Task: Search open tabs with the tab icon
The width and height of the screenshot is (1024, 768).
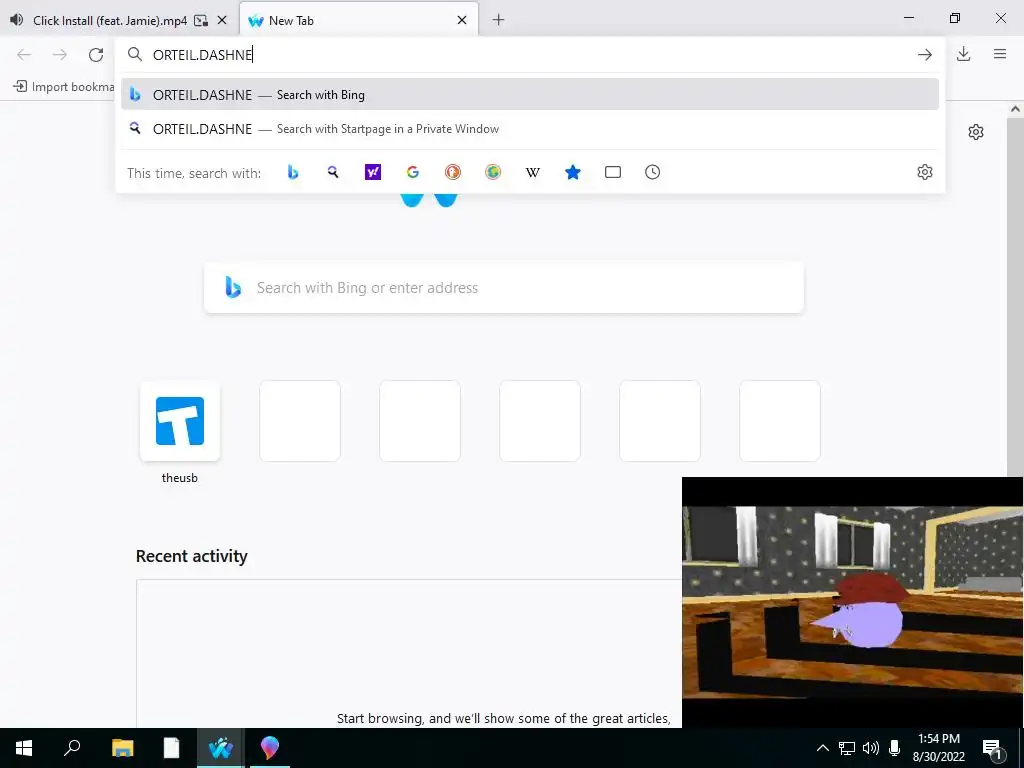Action: click(x=613, y=172)
